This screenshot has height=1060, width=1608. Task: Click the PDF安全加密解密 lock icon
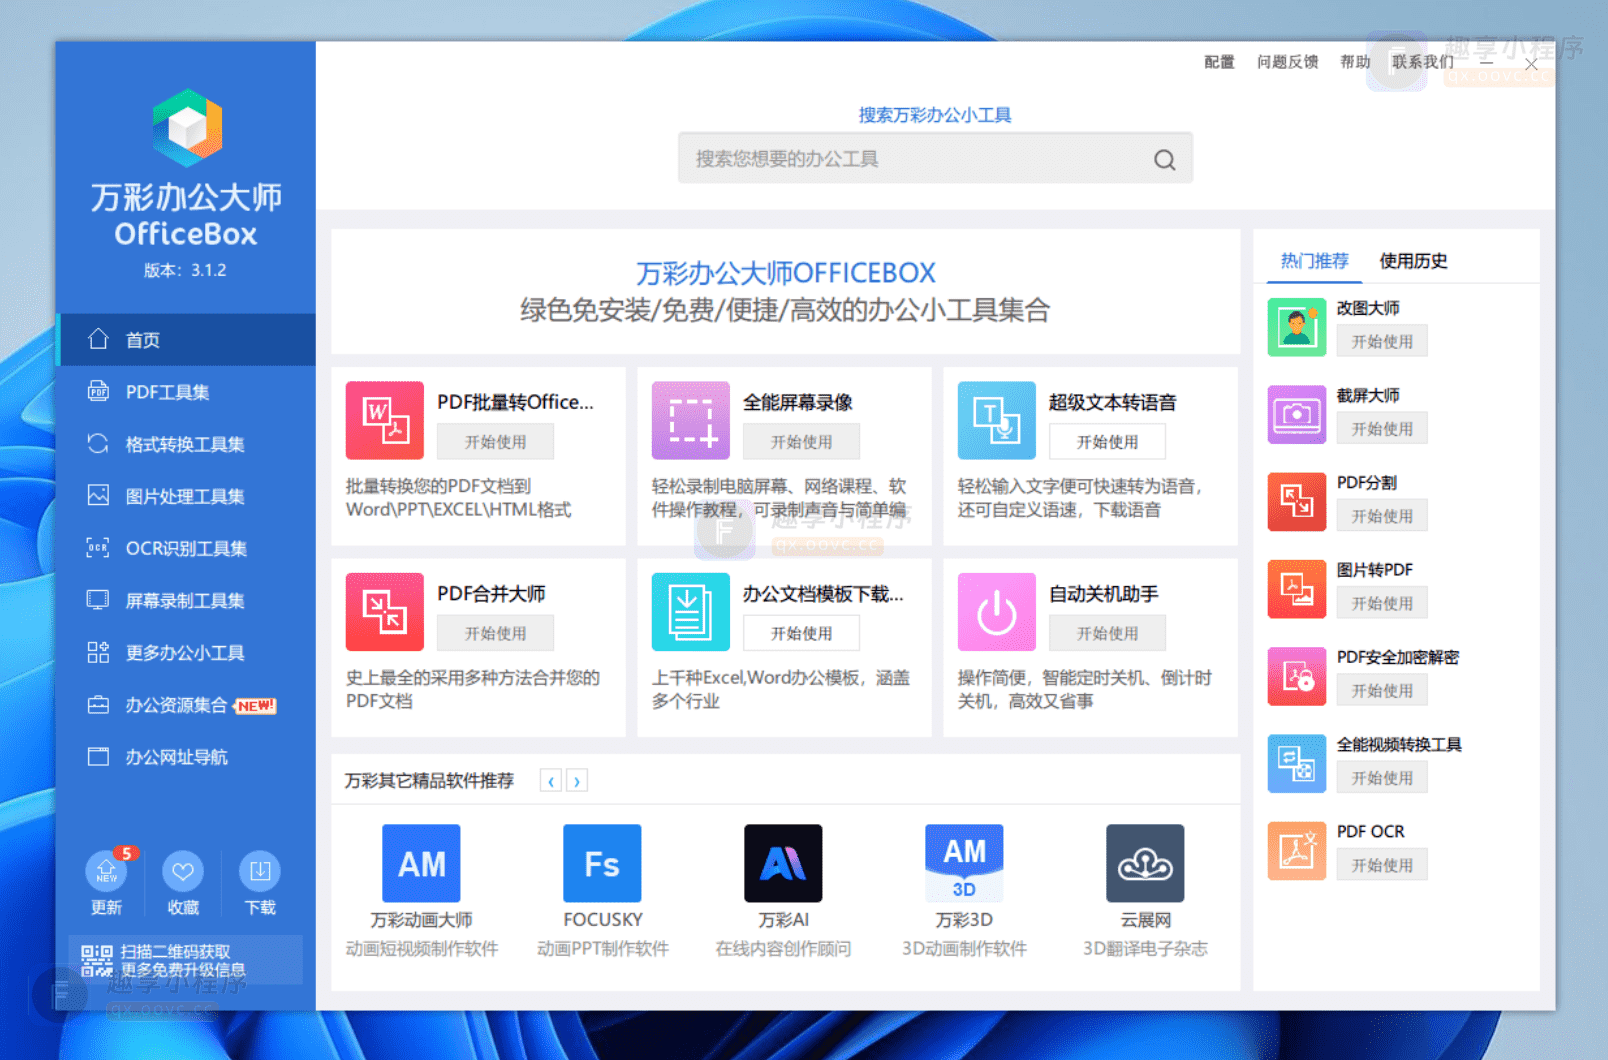pyautogui.click(x=1297, y=676)
